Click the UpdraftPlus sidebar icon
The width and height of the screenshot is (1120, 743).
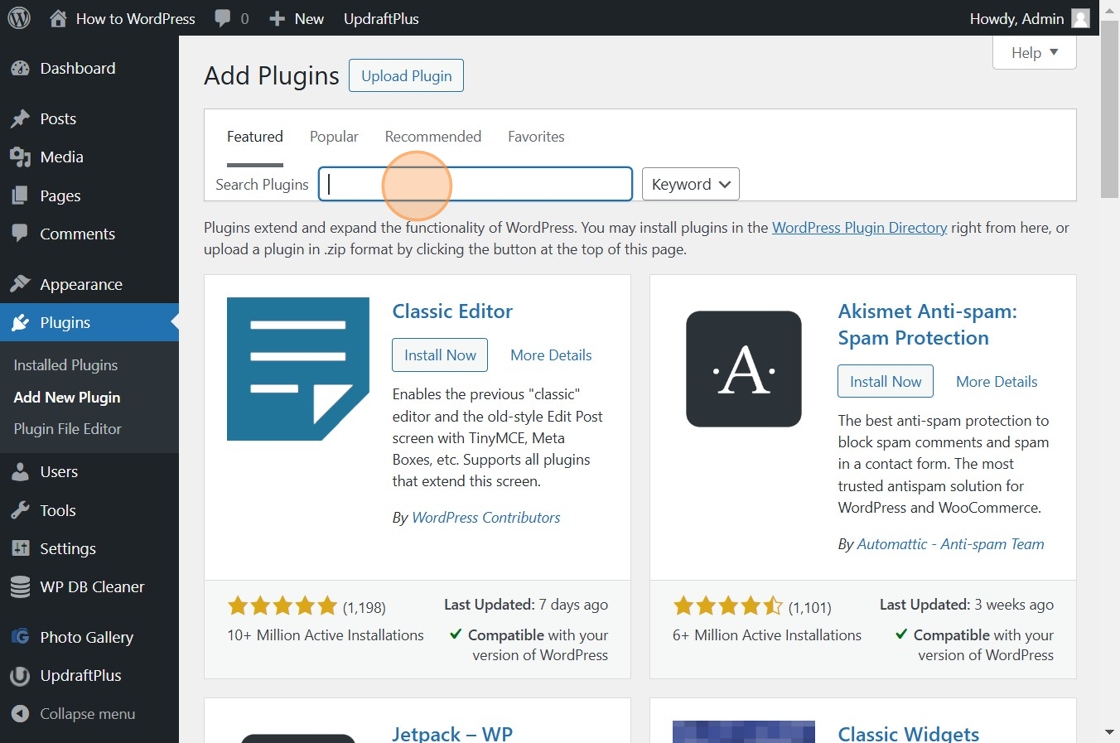[20, 675]
